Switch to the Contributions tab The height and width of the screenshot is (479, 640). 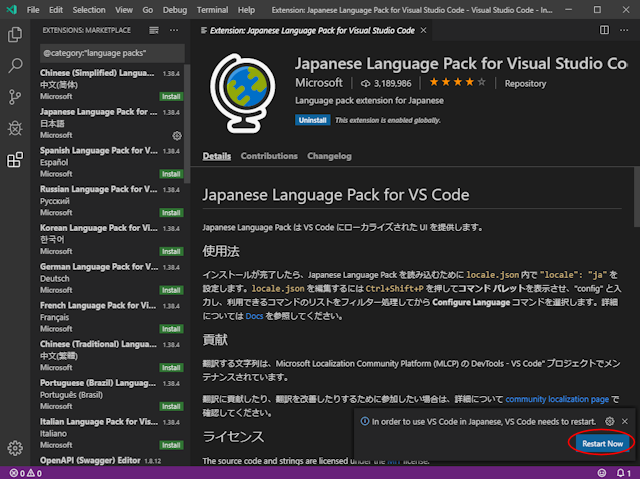[x=269, y=156]
